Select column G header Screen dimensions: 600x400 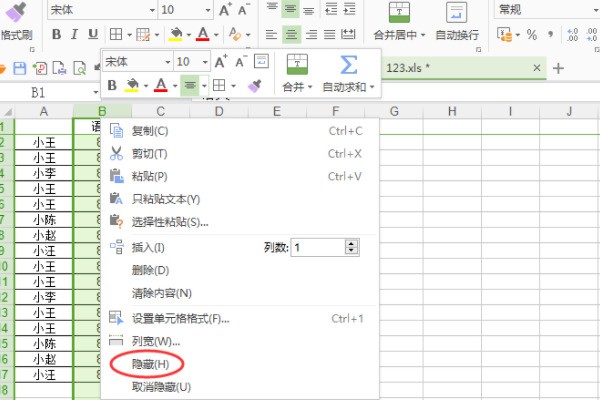(x=394, y=111)
